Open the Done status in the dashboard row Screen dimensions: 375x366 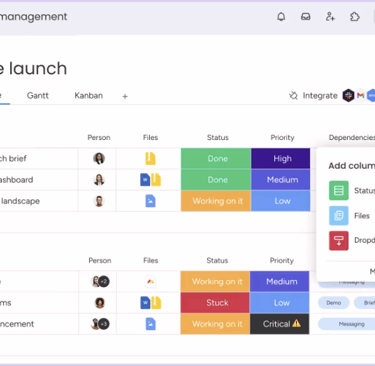216,180
